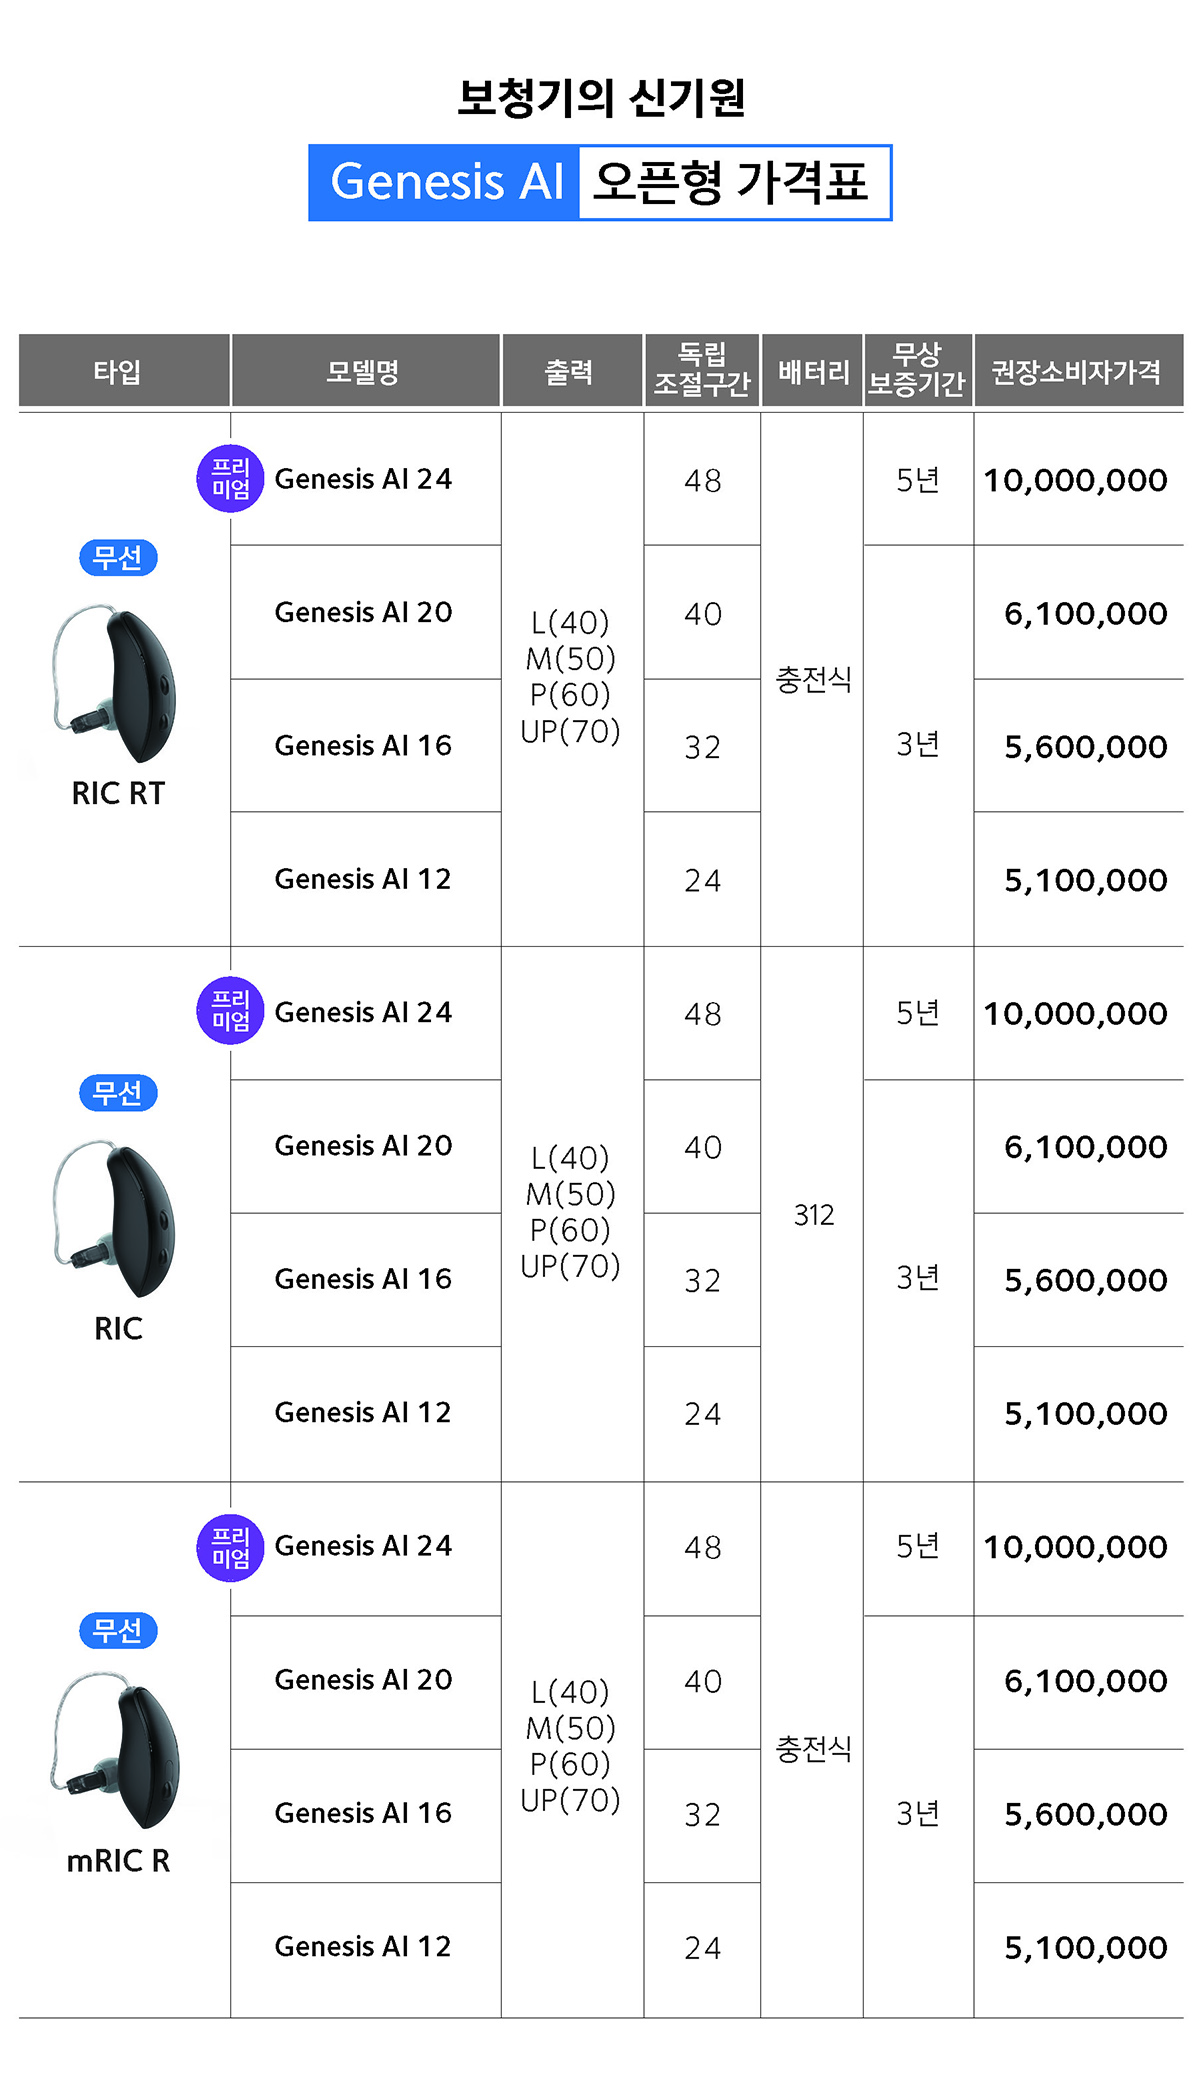Click the 독립 조절구간 column header
Screen dimensions: 1204x2077
[x=702, y=370]
